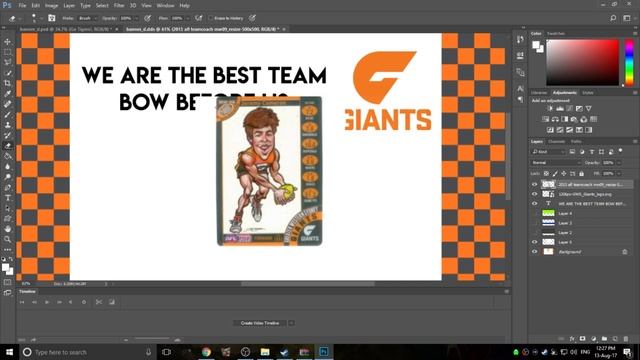Open the layer Opacity dropdown arrow
The height and width of the screenshot is (360, 640).
(619, 162)
